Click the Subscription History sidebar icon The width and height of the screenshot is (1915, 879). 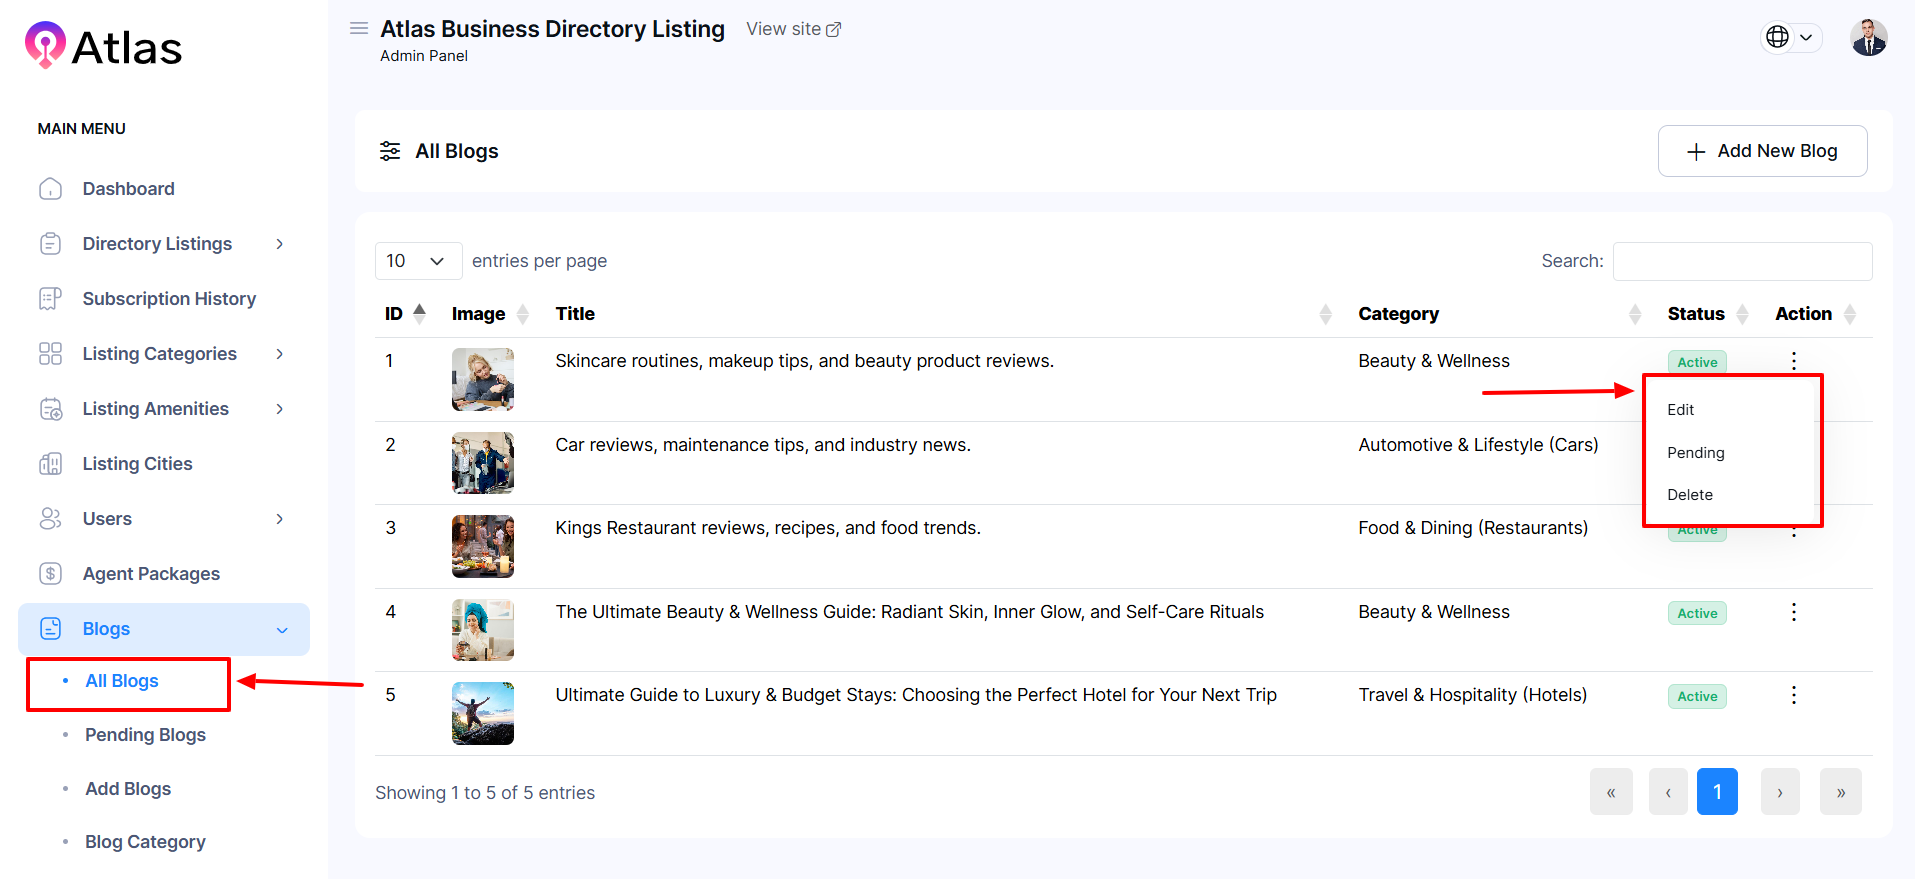50,299
